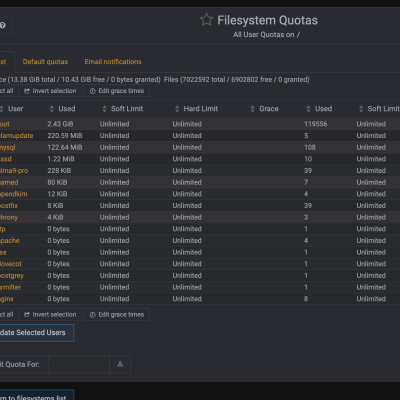Click Select all button above the table
The width and height of the screenshot is (400, 400).
pyautogui.click(x=8, y=91)
